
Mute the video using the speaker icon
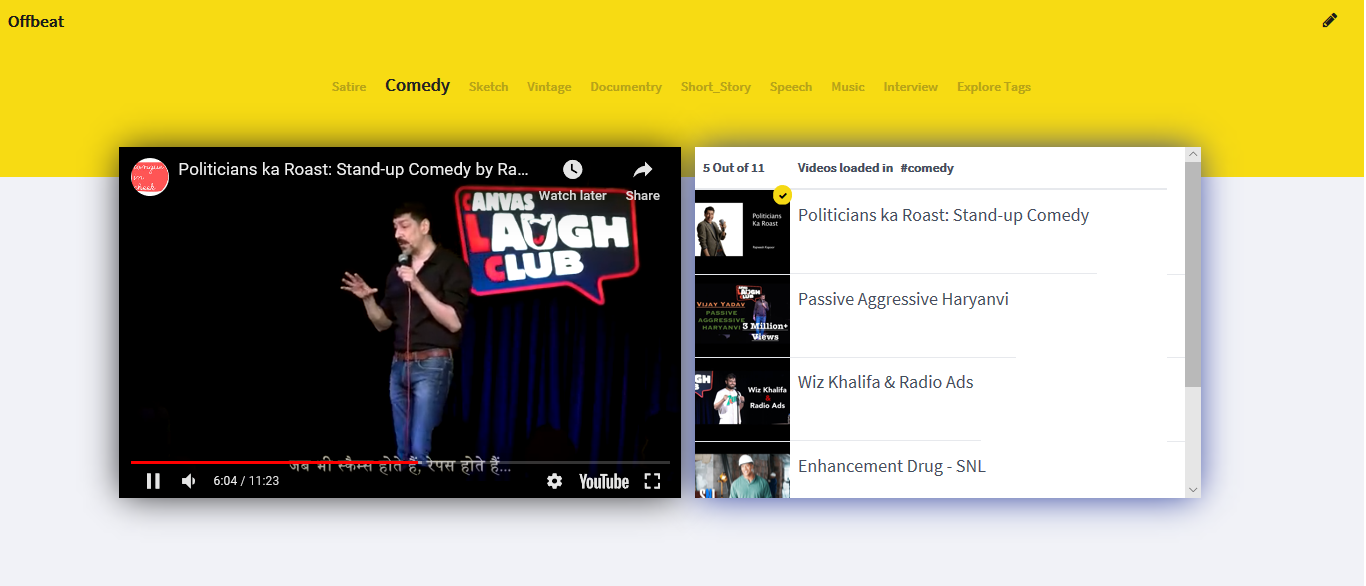pos(189,481)
